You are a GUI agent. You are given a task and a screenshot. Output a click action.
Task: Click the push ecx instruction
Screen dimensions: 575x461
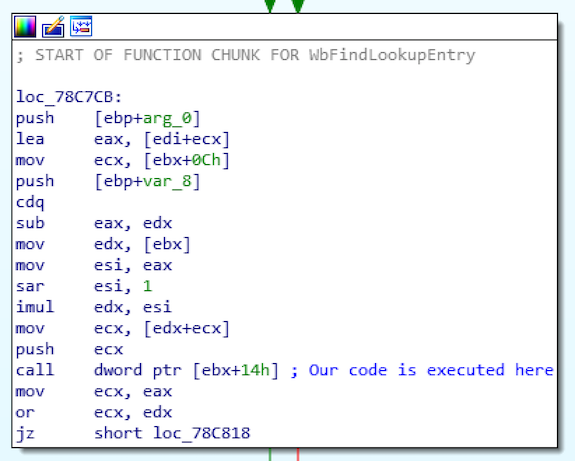pyautogui.click(x=70, y=349)
